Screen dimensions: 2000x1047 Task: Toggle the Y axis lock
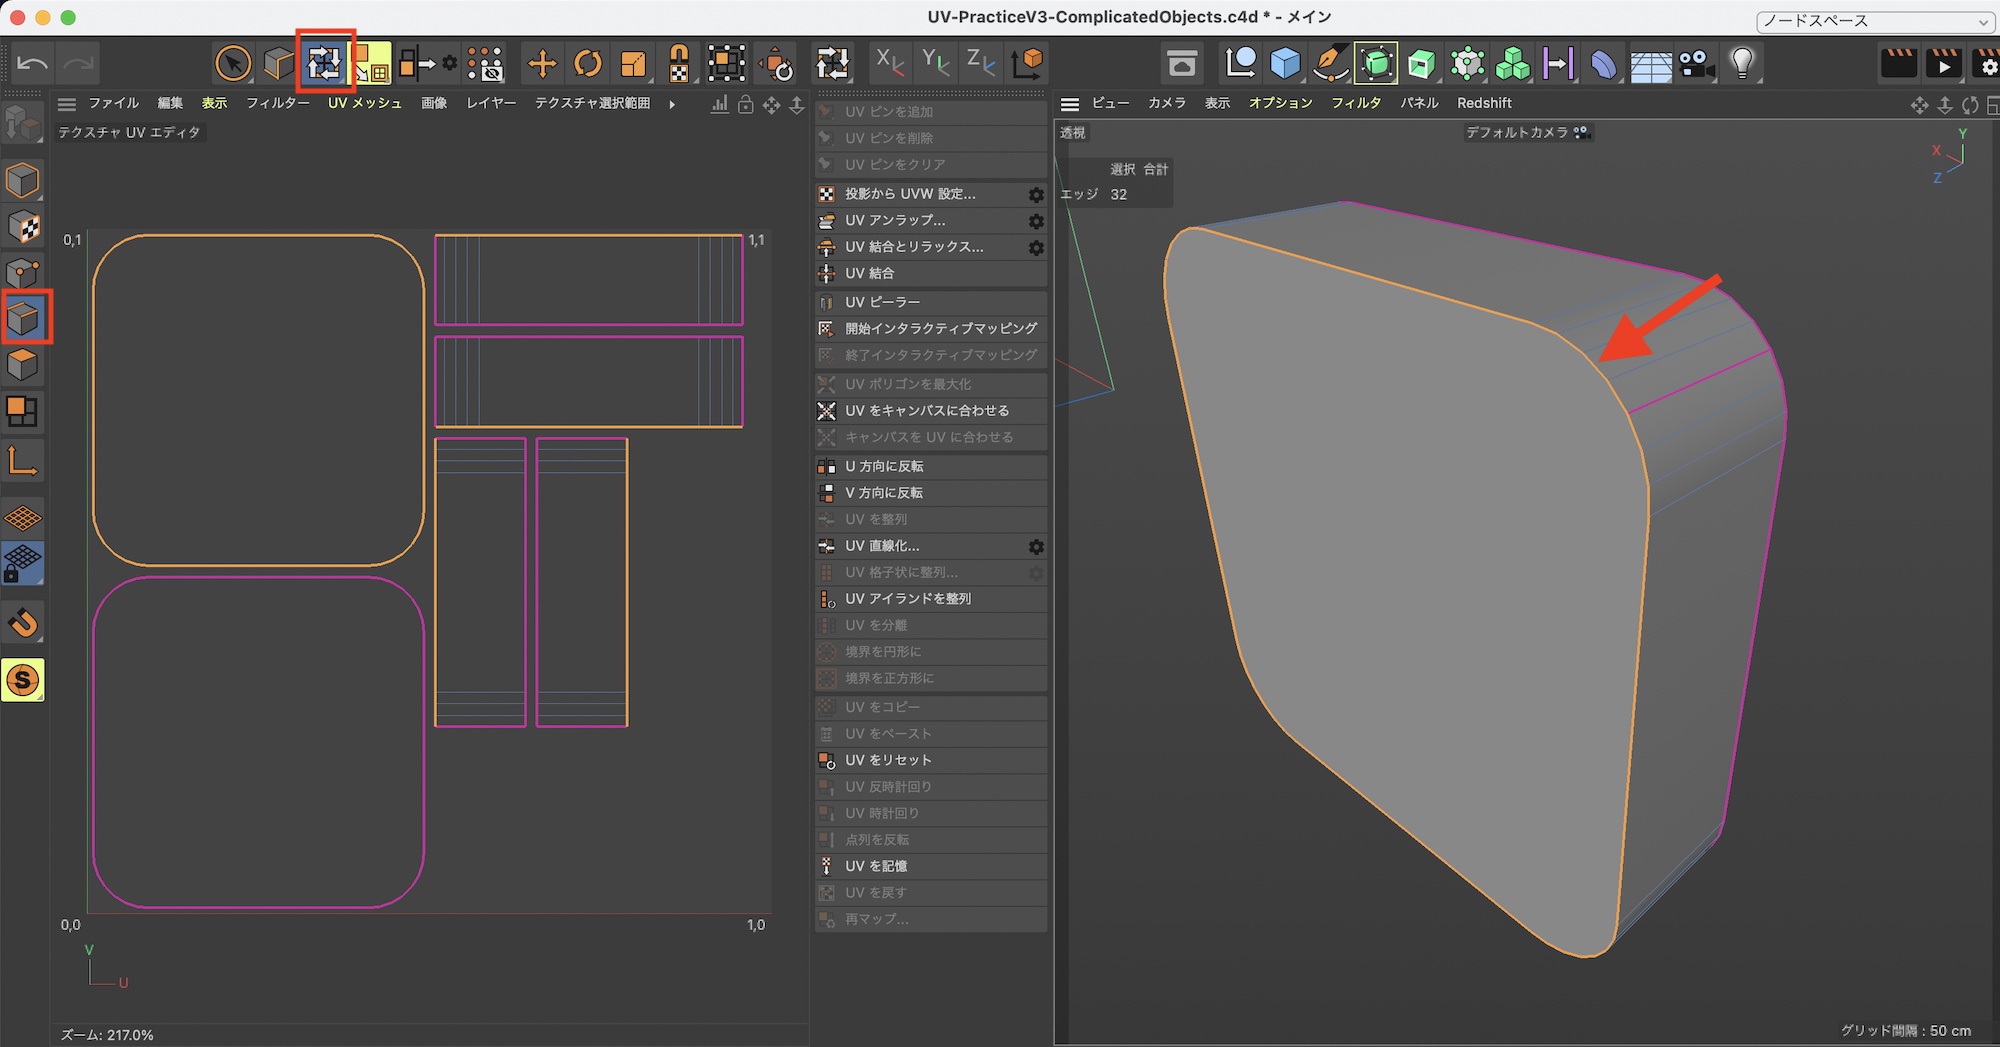click(935, 64)
